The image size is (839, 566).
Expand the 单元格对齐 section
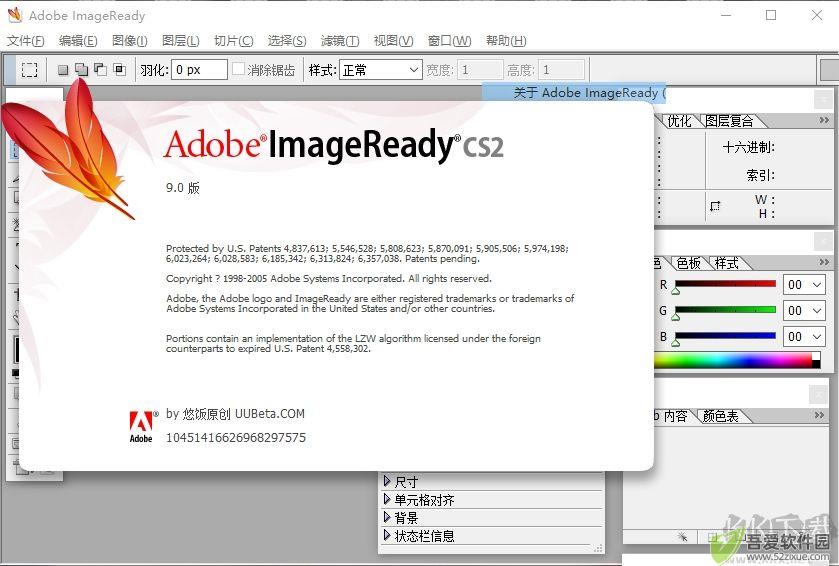point(387,500)
